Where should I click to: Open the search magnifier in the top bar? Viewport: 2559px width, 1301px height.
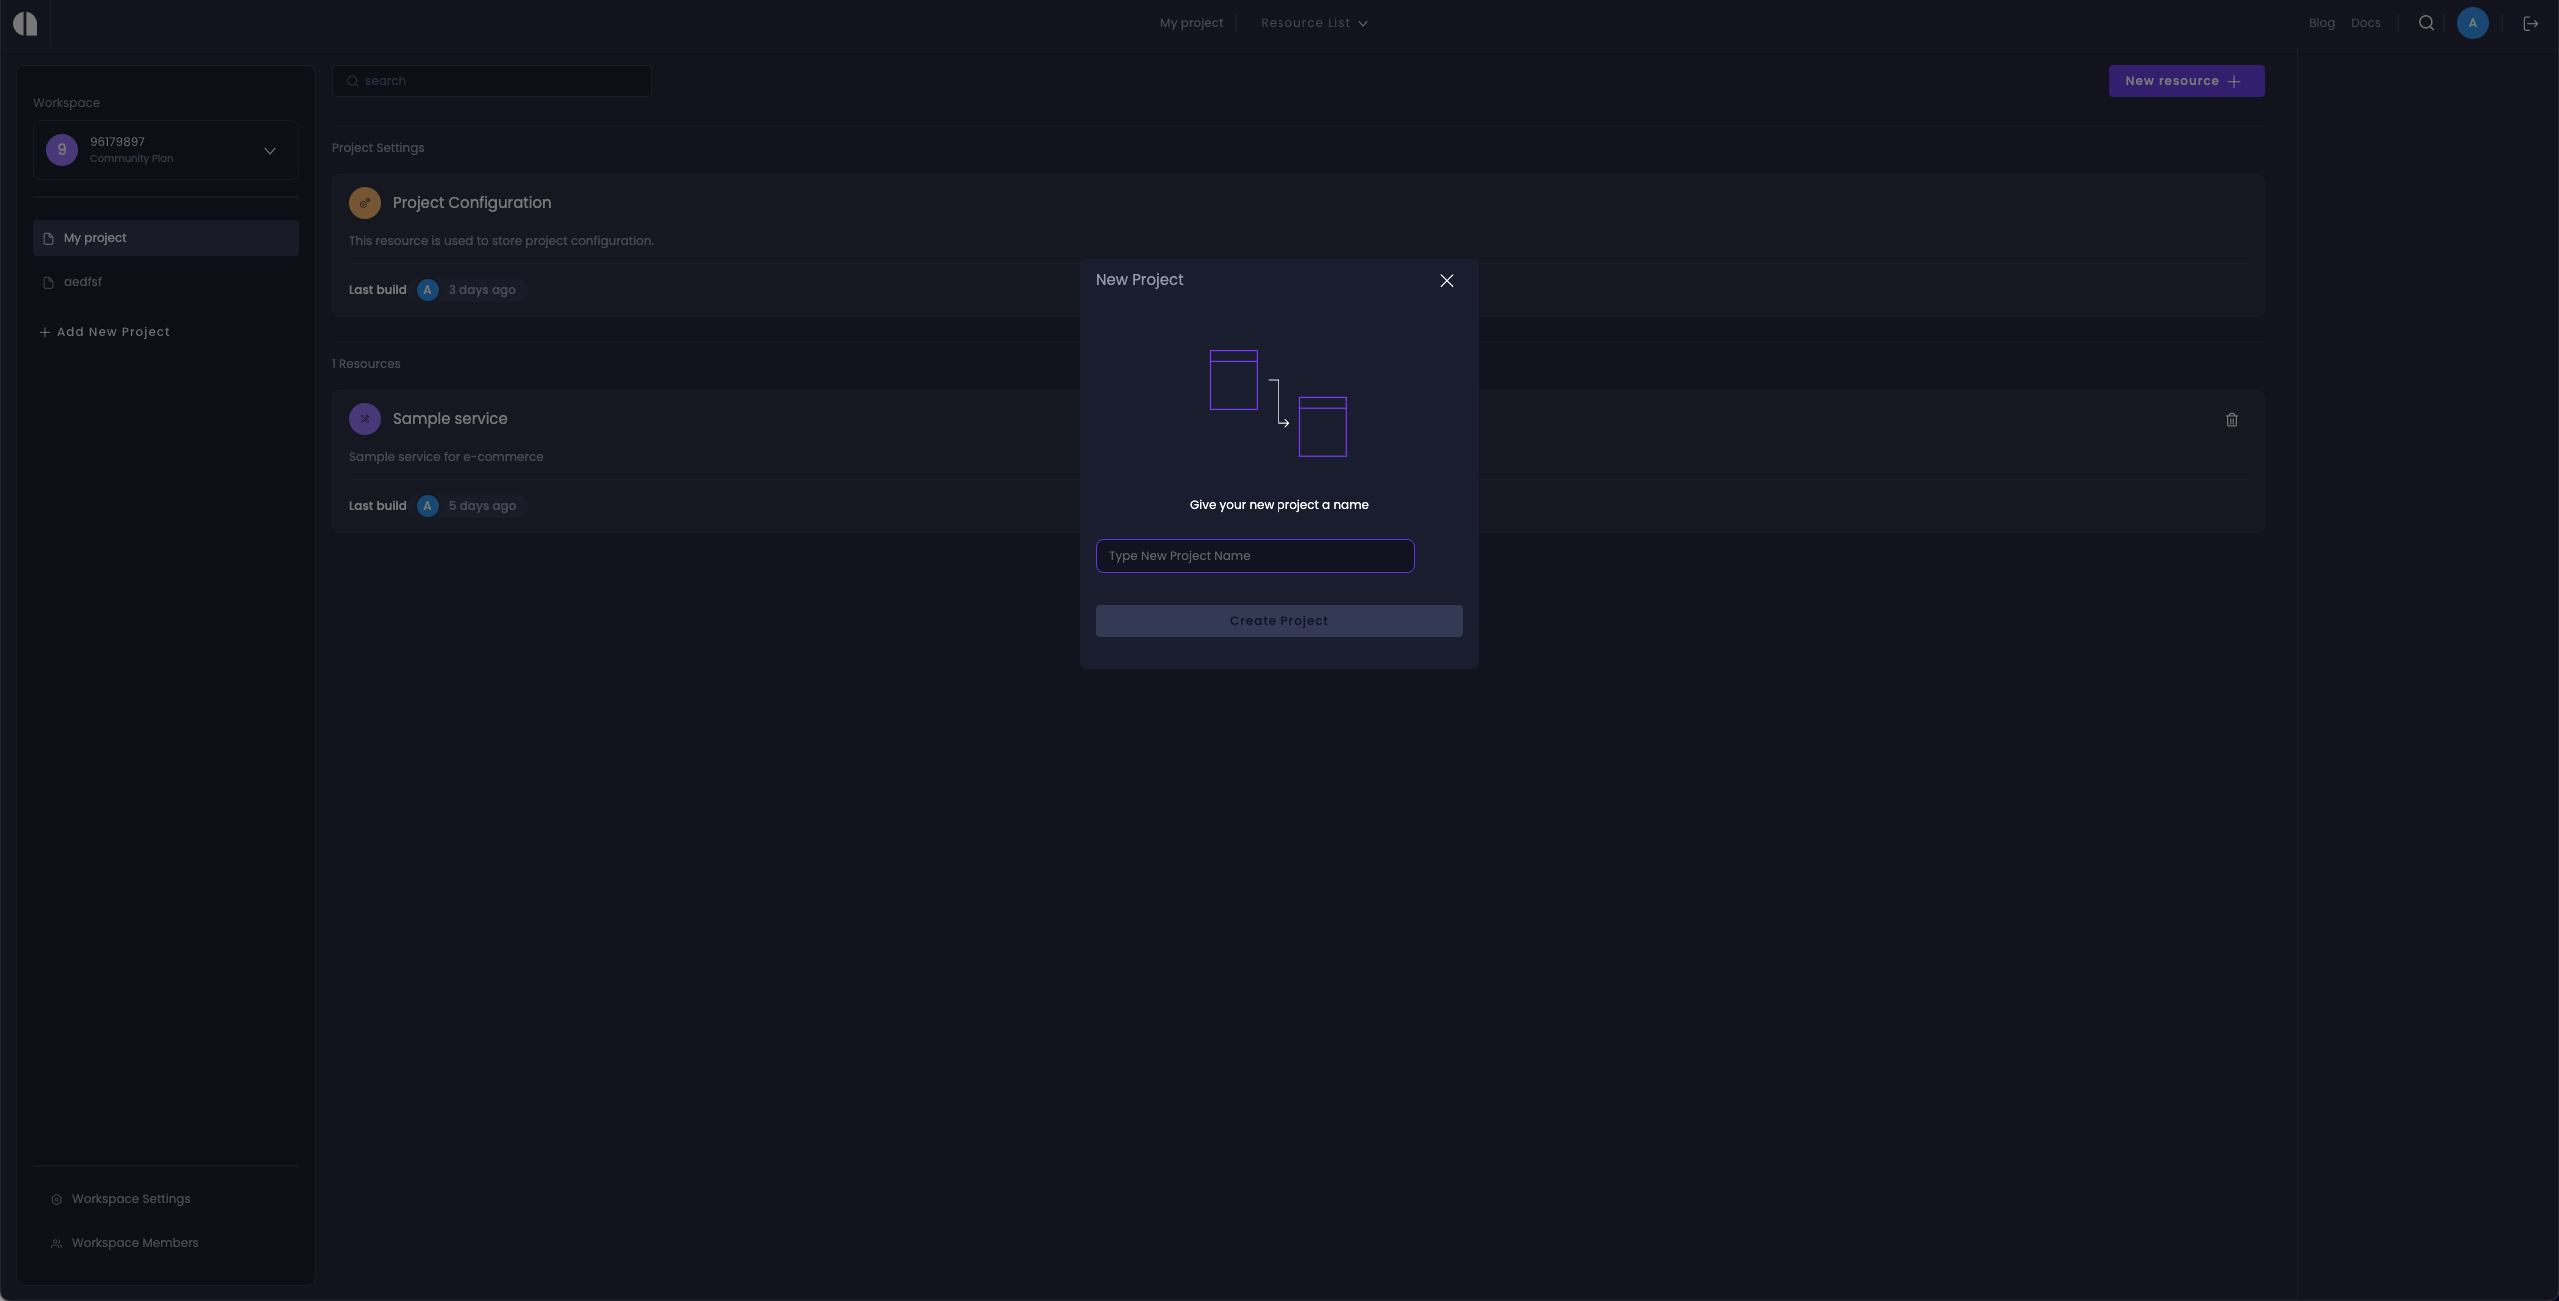tap(2424, 23)
